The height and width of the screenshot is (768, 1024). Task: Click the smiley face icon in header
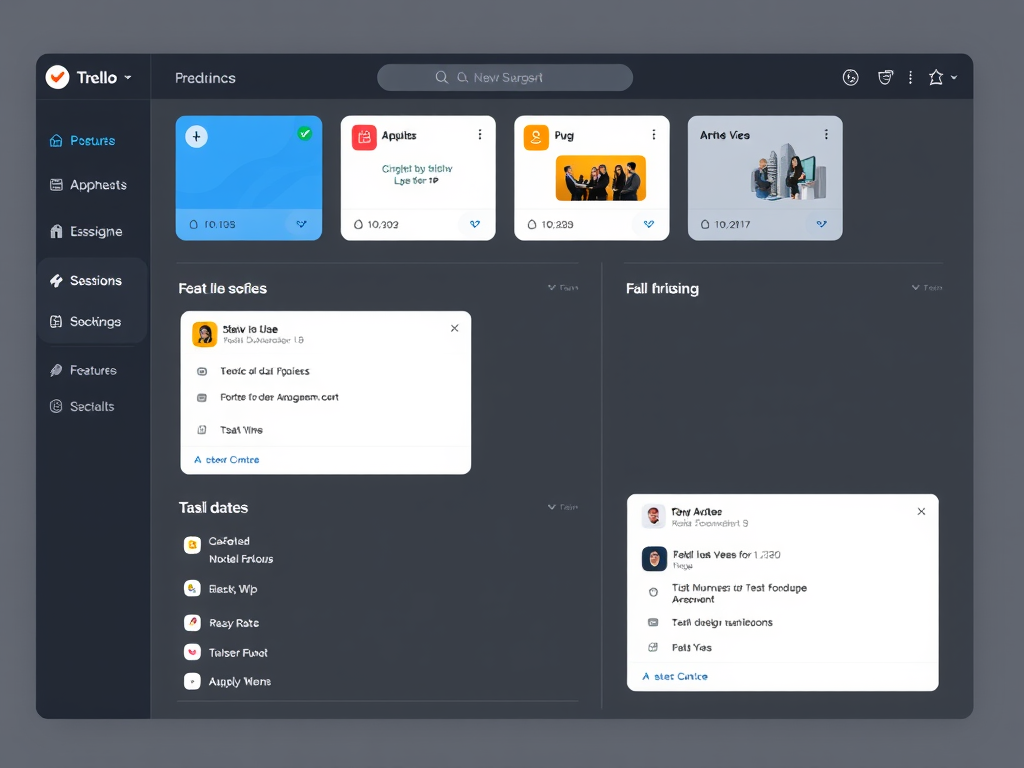pos(851,77)
